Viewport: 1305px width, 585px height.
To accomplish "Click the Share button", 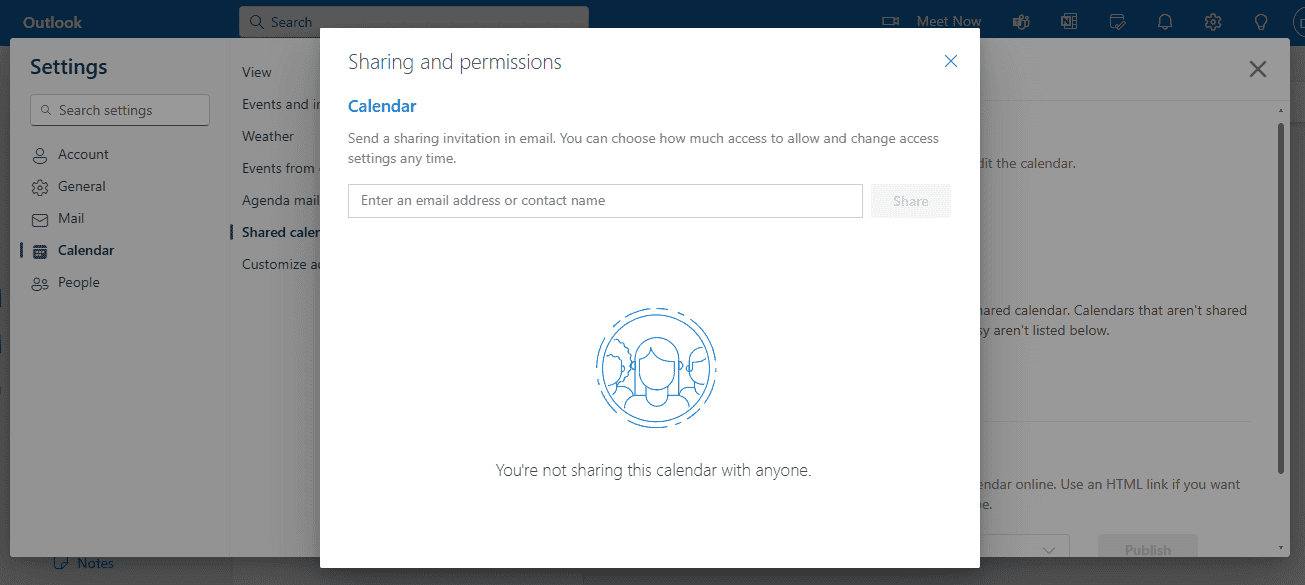I will pos(911,201).
